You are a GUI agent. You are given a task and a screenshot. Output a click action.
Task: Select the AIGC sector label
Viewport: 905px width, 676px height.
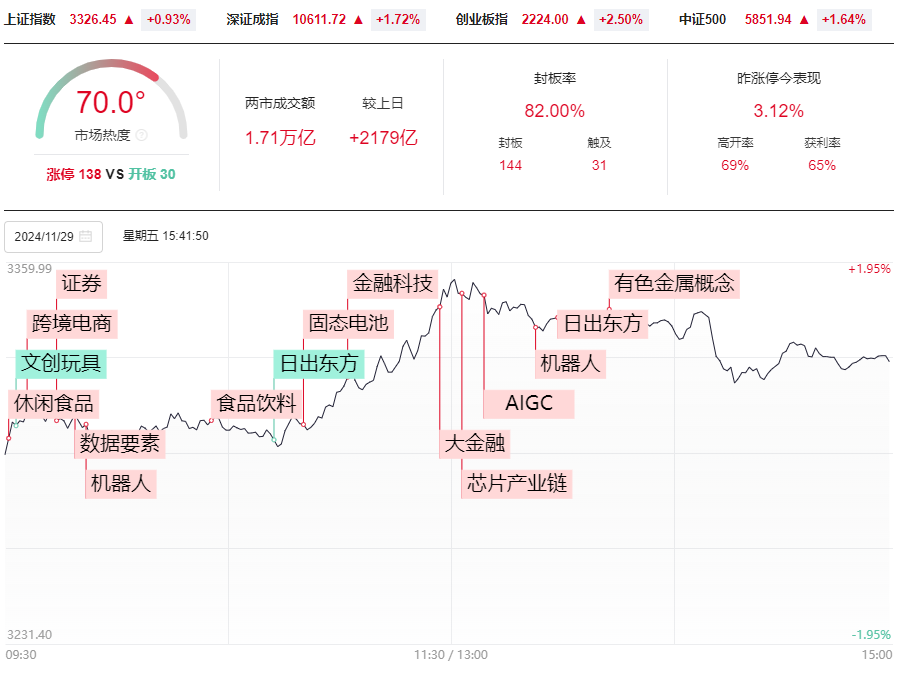pos(529,404)
